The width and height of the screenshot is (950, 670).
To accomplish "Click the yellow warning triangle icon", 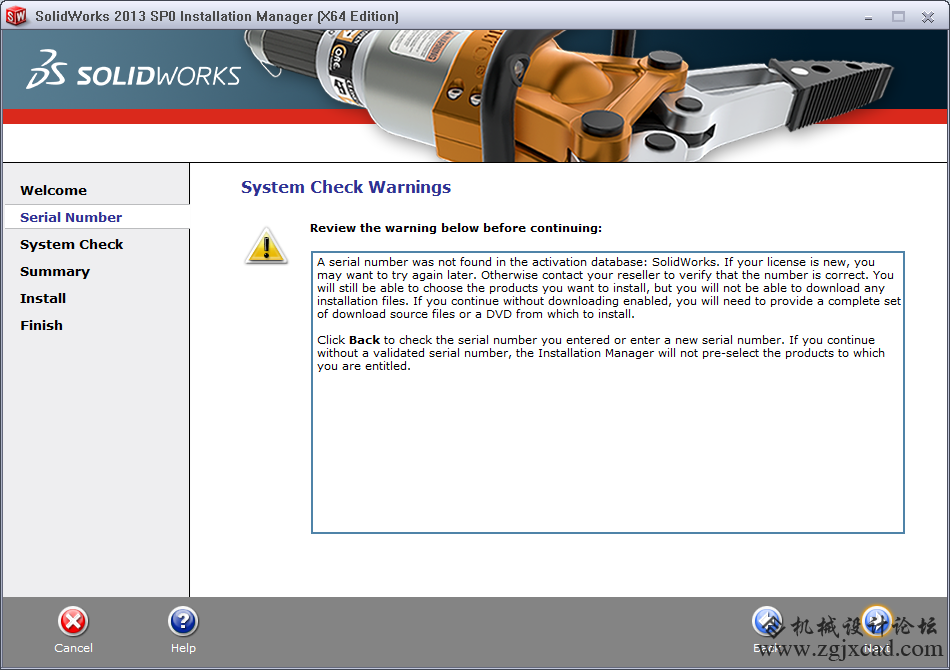I will coord(266,246).
